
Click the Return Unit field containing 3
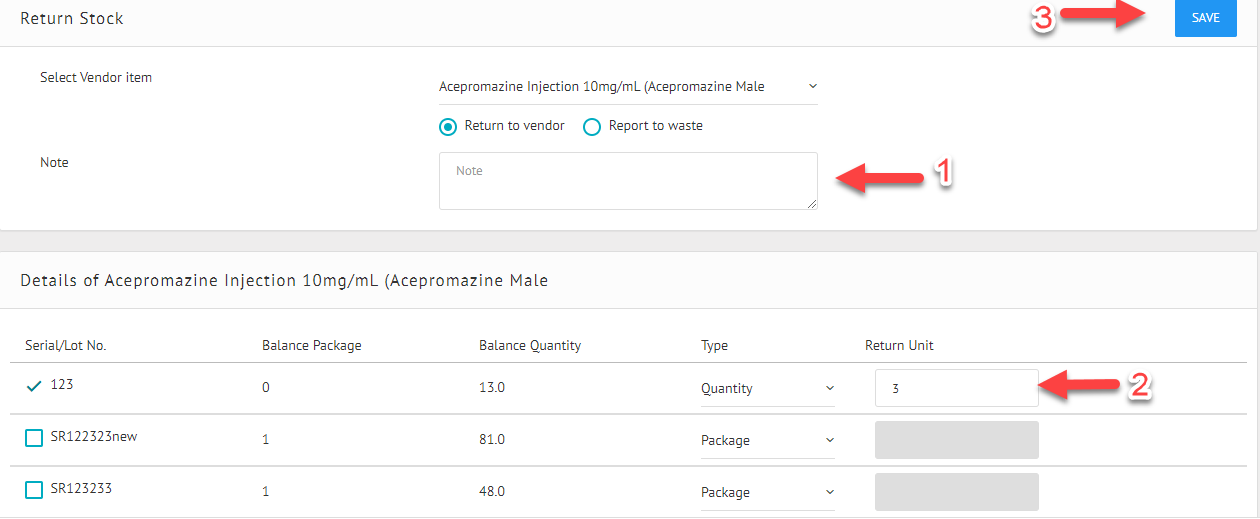(956, 388)
